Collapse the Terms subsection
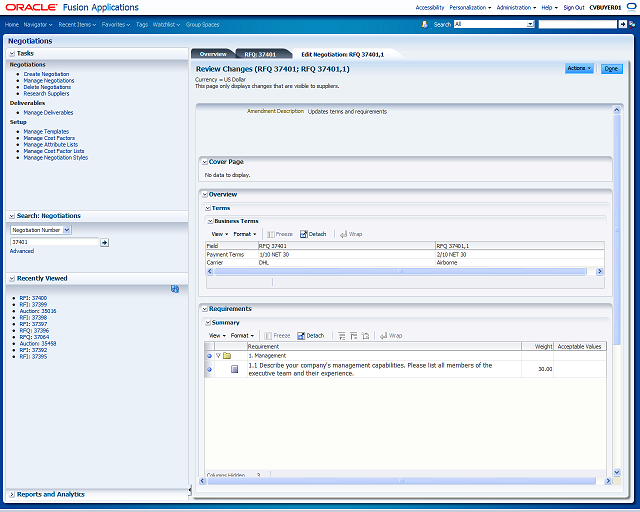The width and height of the screenshot is (640, 512). click(208, 208)
